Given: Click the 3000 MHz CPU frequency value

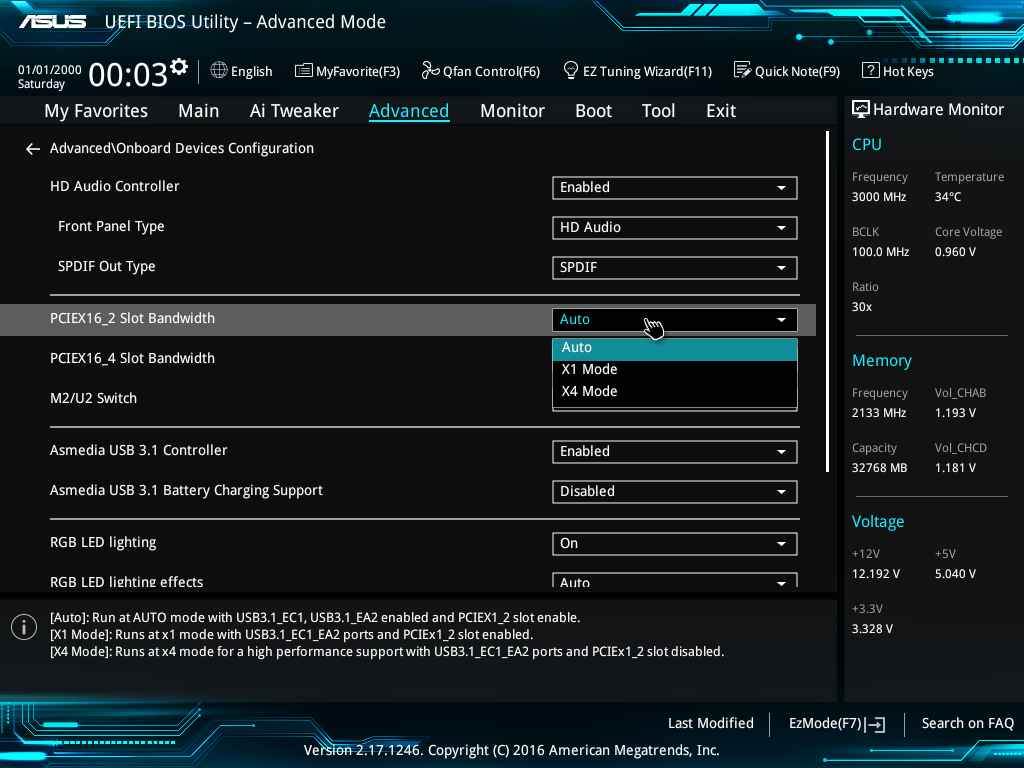Looking at the screenshot, I should coord(878,197).
